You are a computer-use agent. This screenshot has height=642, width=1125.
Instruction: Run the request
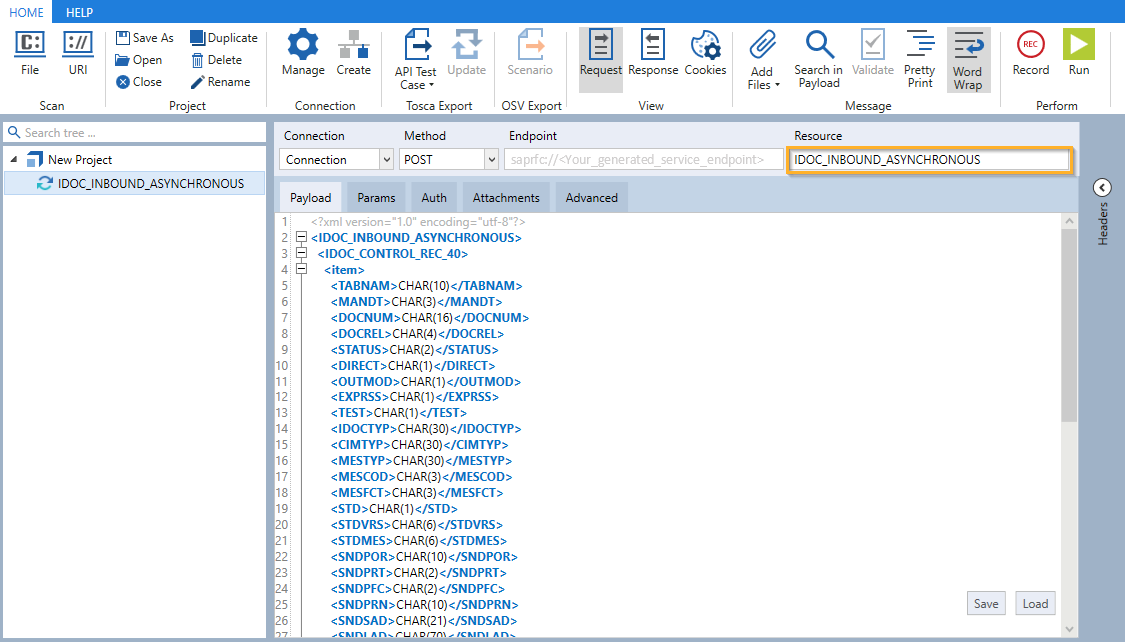[x=1078, y=46]
